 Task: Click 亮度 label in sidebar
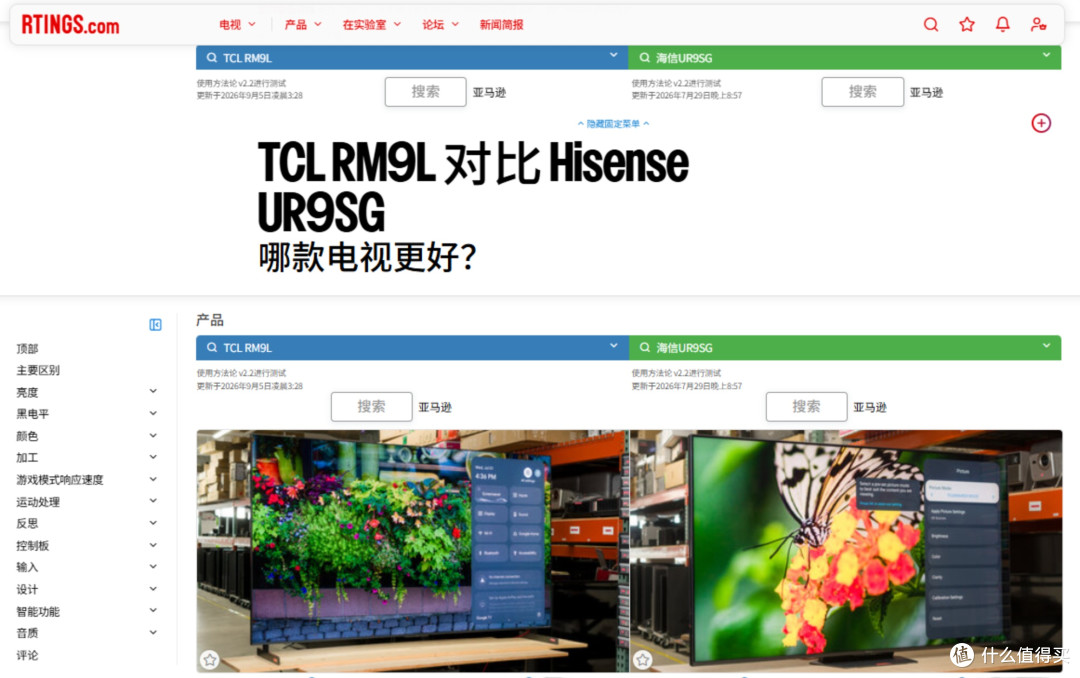pos(28,392)
